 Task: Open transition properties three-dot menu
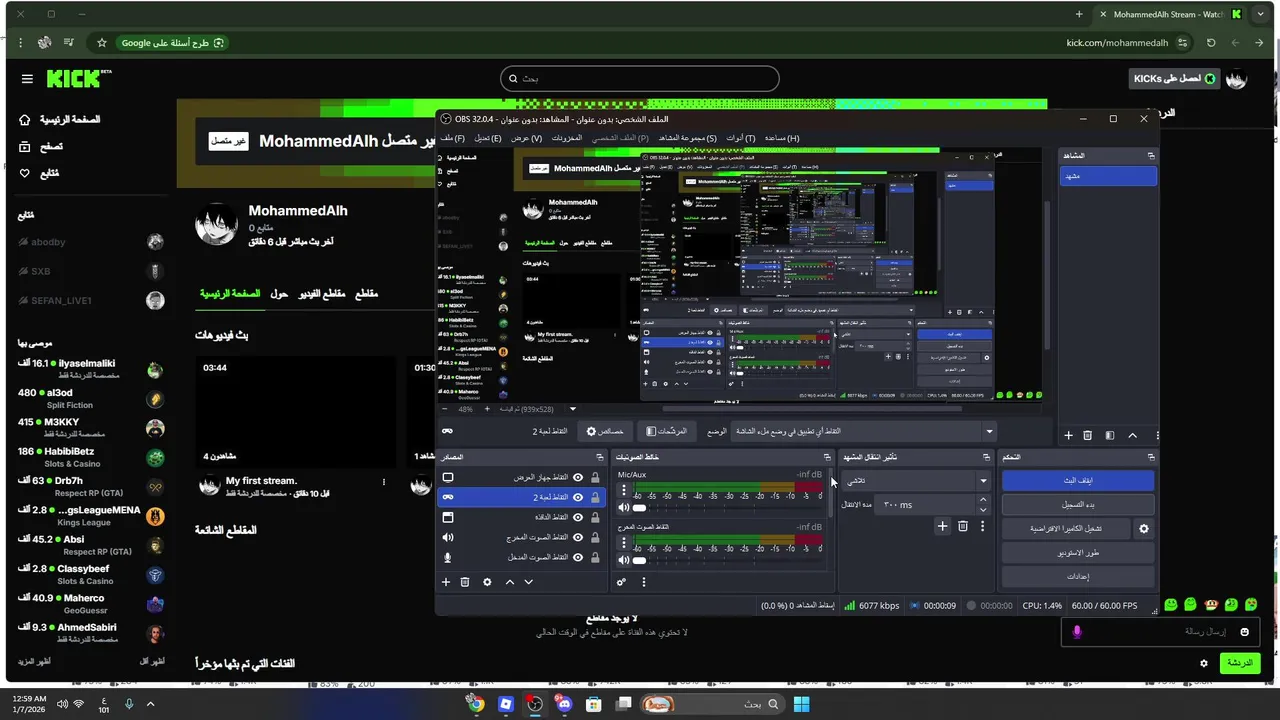point(982,526)
